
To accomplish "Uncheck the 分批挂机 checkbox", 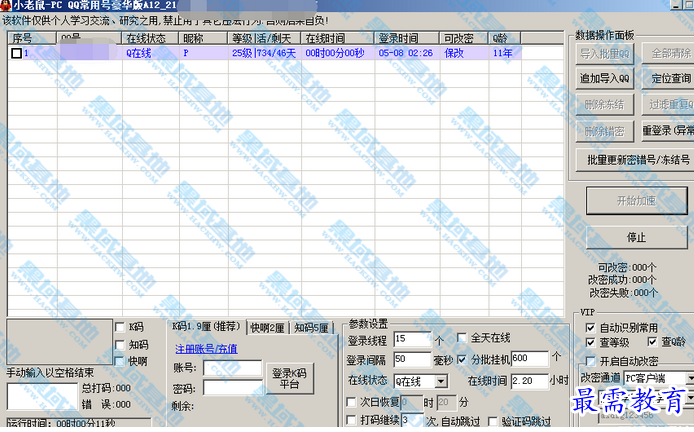I will tap(462, 359).
